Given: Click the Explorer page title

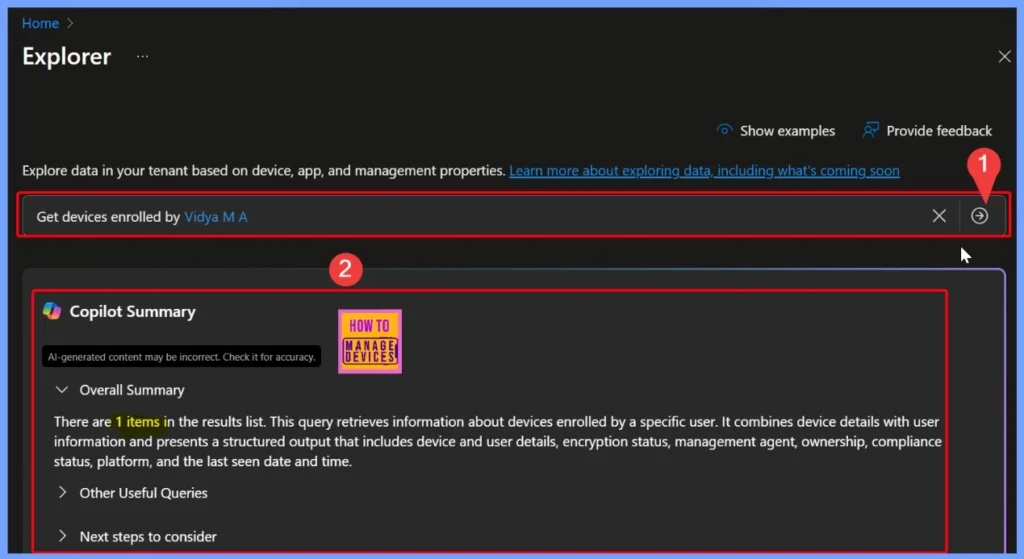Looking at the screenshot, I should coord(67,57).
